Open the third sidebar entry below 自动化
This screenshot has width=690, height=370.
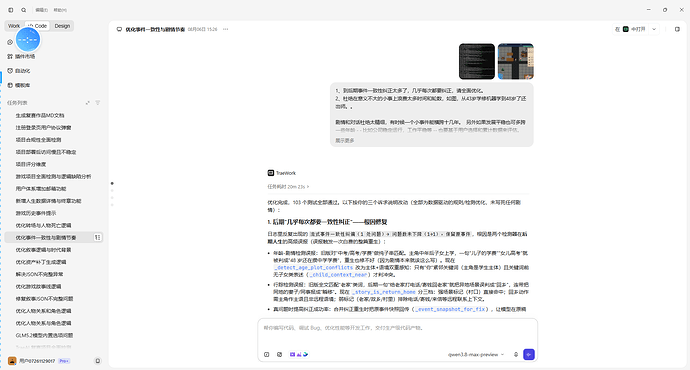pos(19,85)
